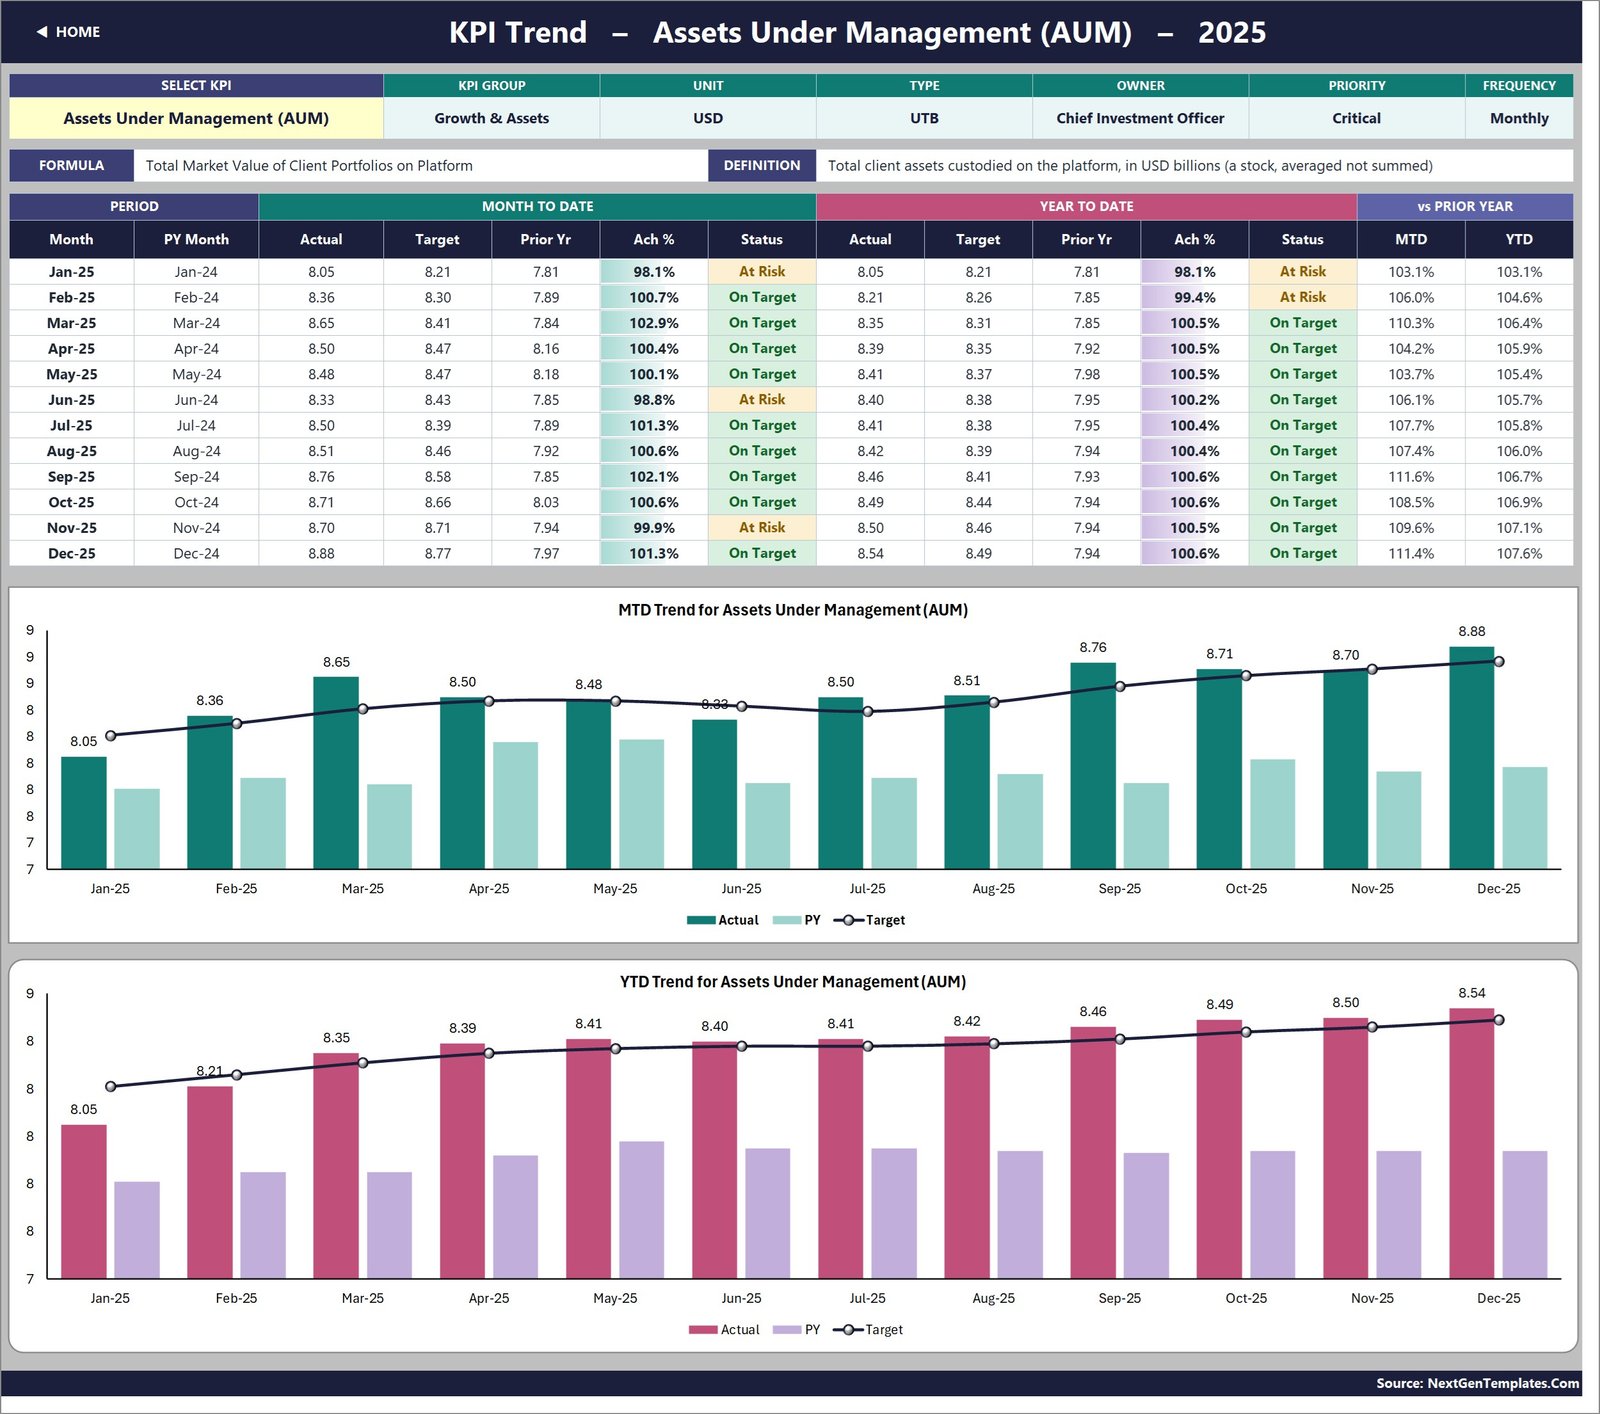Select the Mar-25 MTD achievement 102.9%
Viewport: 1600px width, 1414px height.
654,323
